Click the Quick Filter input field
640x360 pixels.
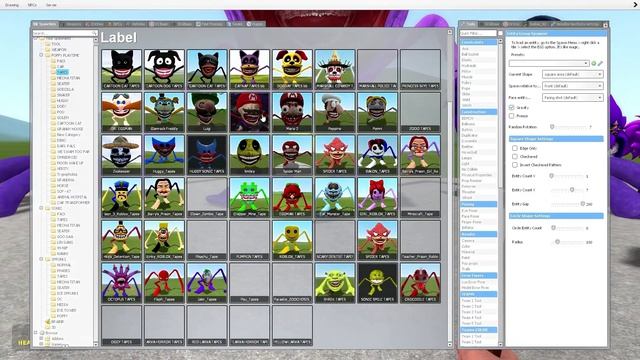pyautogui.click(x=478, y=33)
